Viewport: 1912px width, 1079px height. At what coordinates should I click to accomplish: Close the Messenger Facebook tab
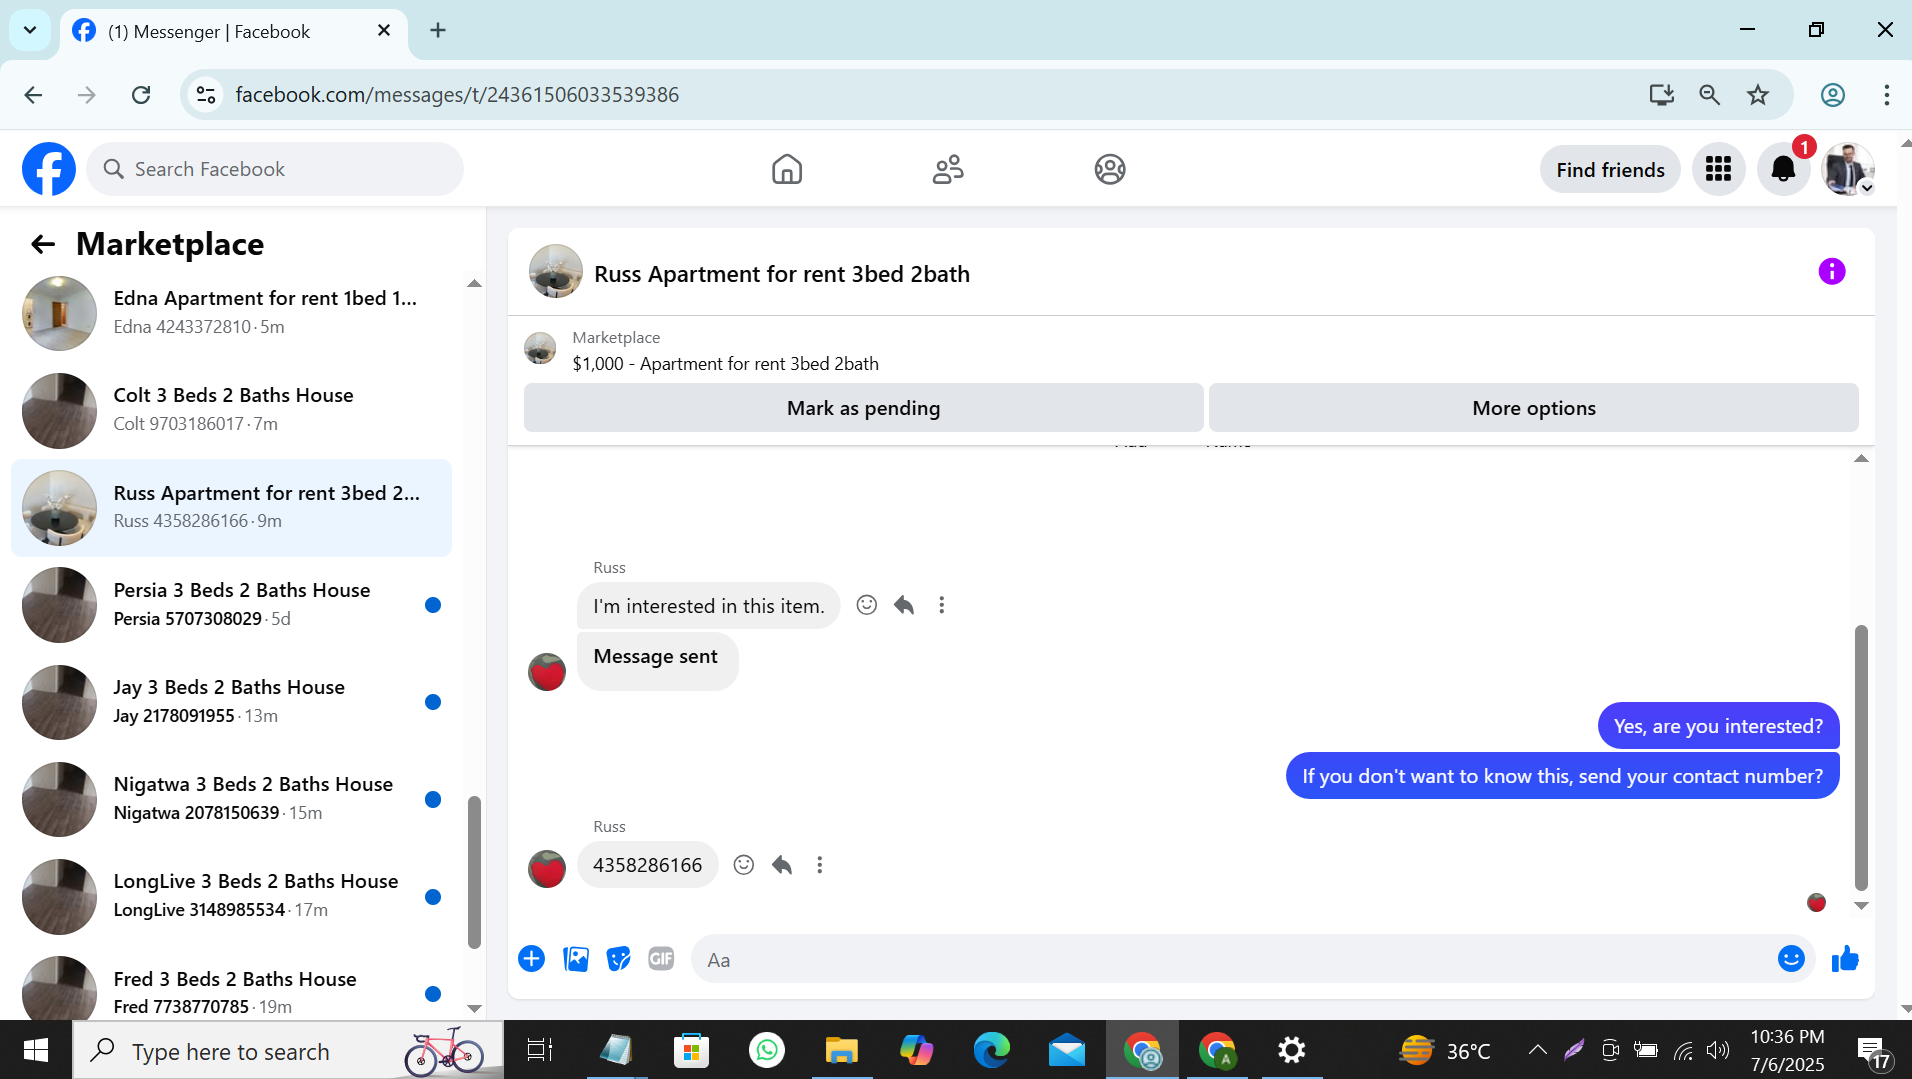(x=383, y=30)
